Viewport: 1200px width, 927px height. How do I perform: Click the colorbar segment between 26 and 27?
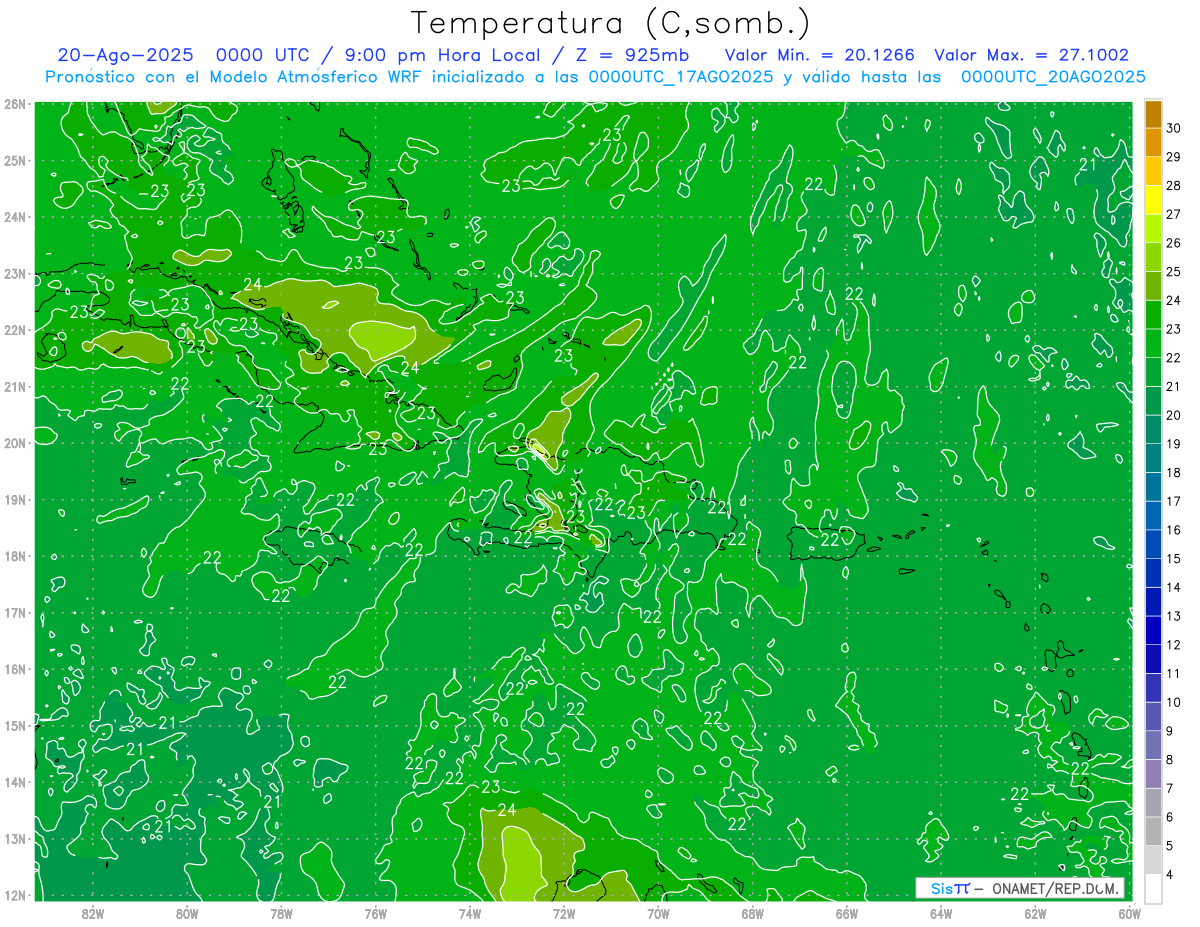[1153, 228]
